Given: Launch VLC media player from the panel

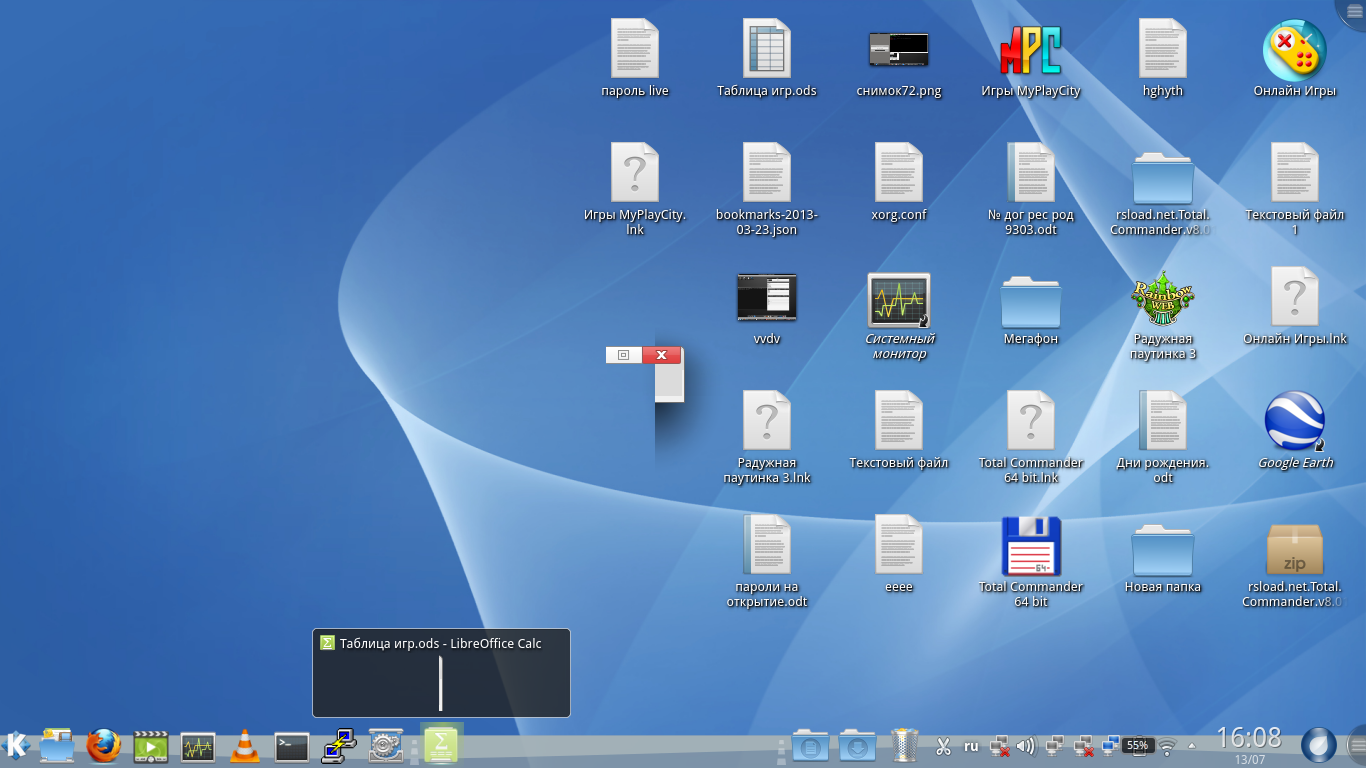Looking at the screenshot, I should 244,746.
